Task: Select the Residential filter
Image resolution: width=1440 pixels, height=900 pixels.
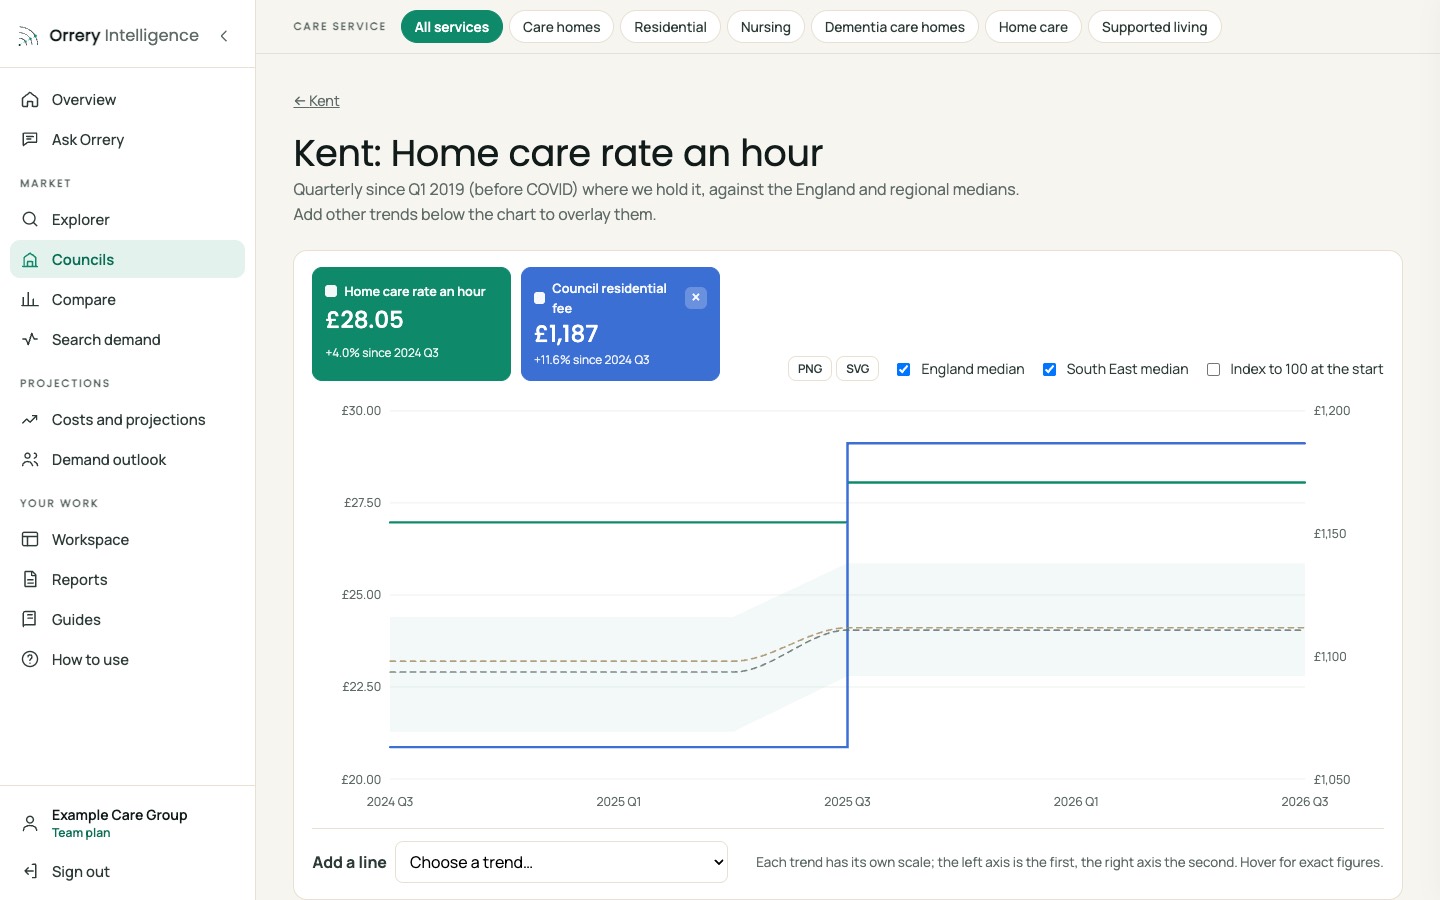Action: click(670, 27)
